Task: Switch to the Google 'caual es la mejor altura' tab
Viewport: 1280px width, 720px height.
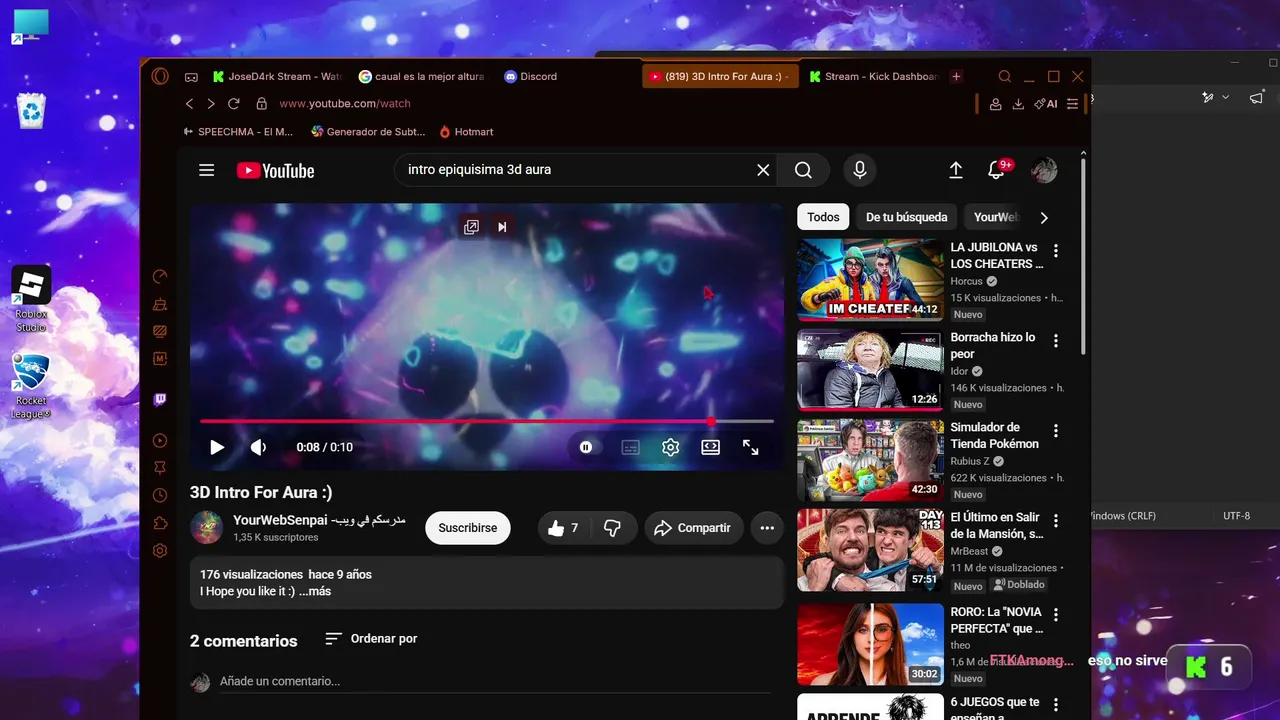Action: [423, 77]
